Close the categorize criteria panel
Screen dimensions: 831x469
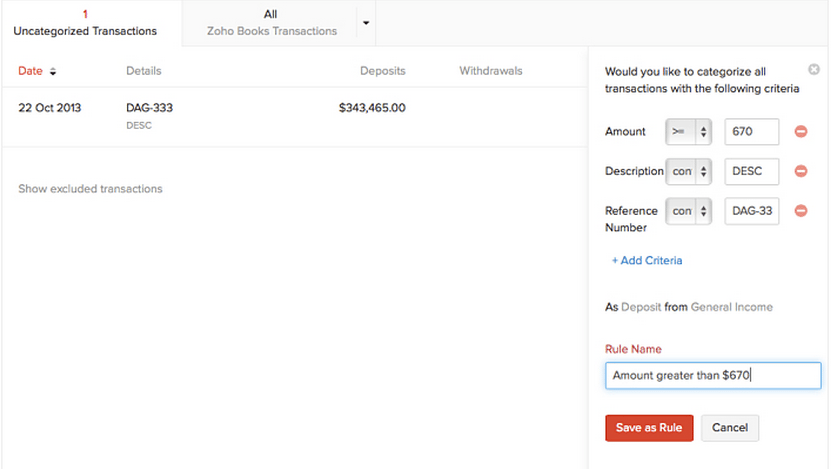click(x=814, y=69)
